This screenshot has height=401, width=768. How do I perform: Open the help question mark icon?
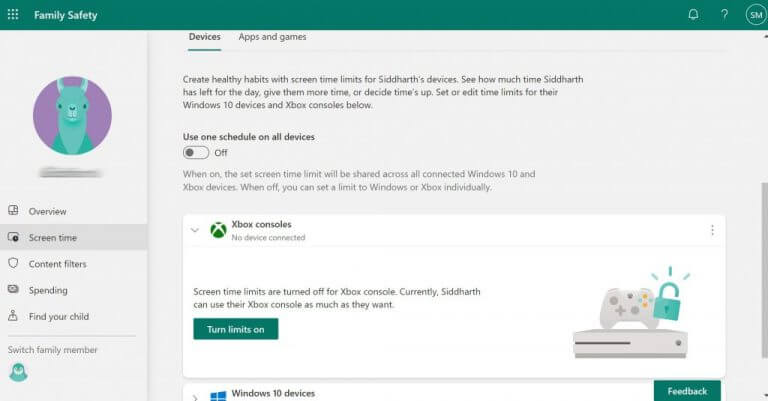coord(724,15)
